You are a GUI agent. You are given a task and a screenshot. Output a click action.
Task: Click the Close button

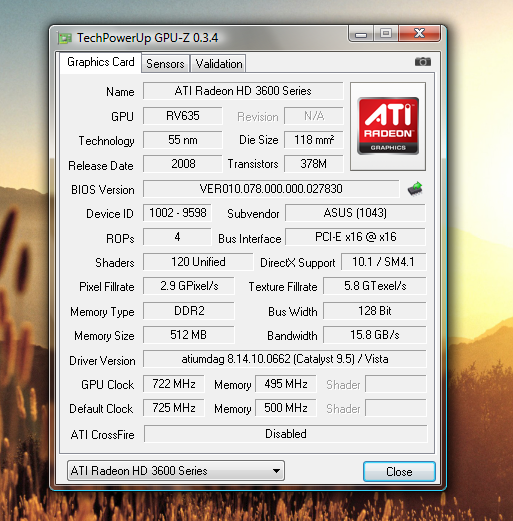tap(399, 472)
